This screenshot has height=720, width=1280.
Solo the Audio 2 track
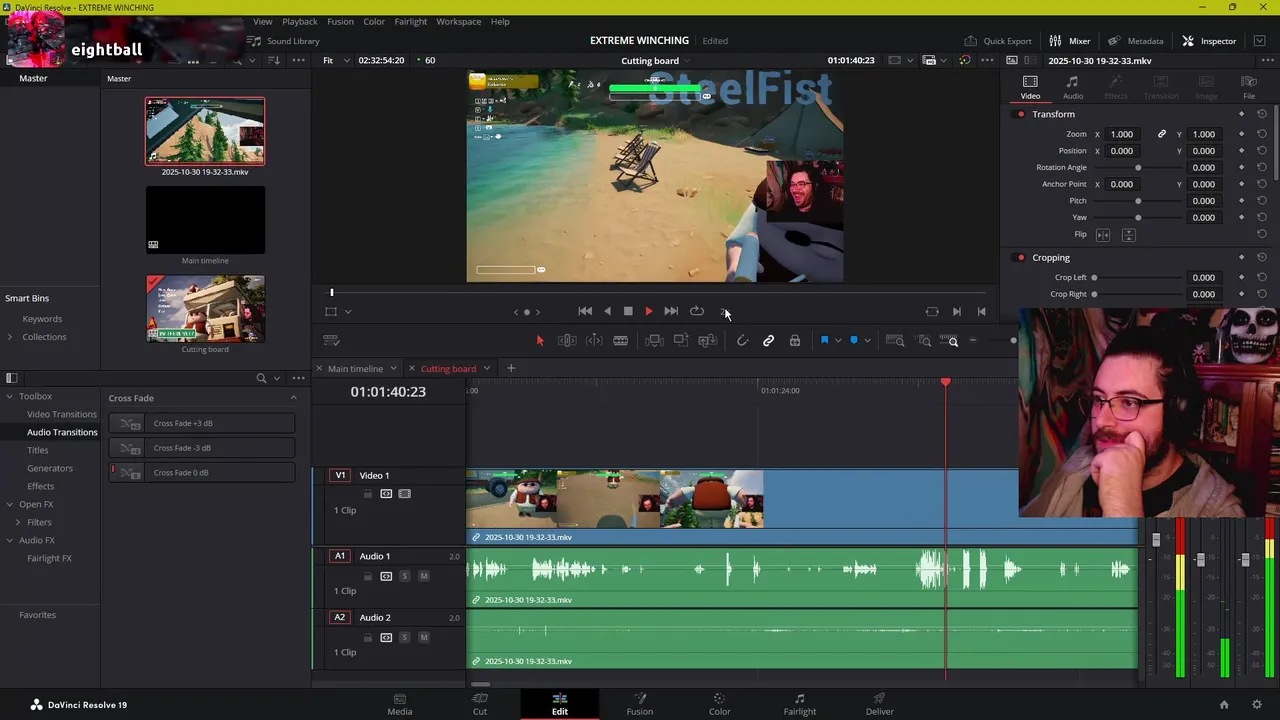(404, 637)
